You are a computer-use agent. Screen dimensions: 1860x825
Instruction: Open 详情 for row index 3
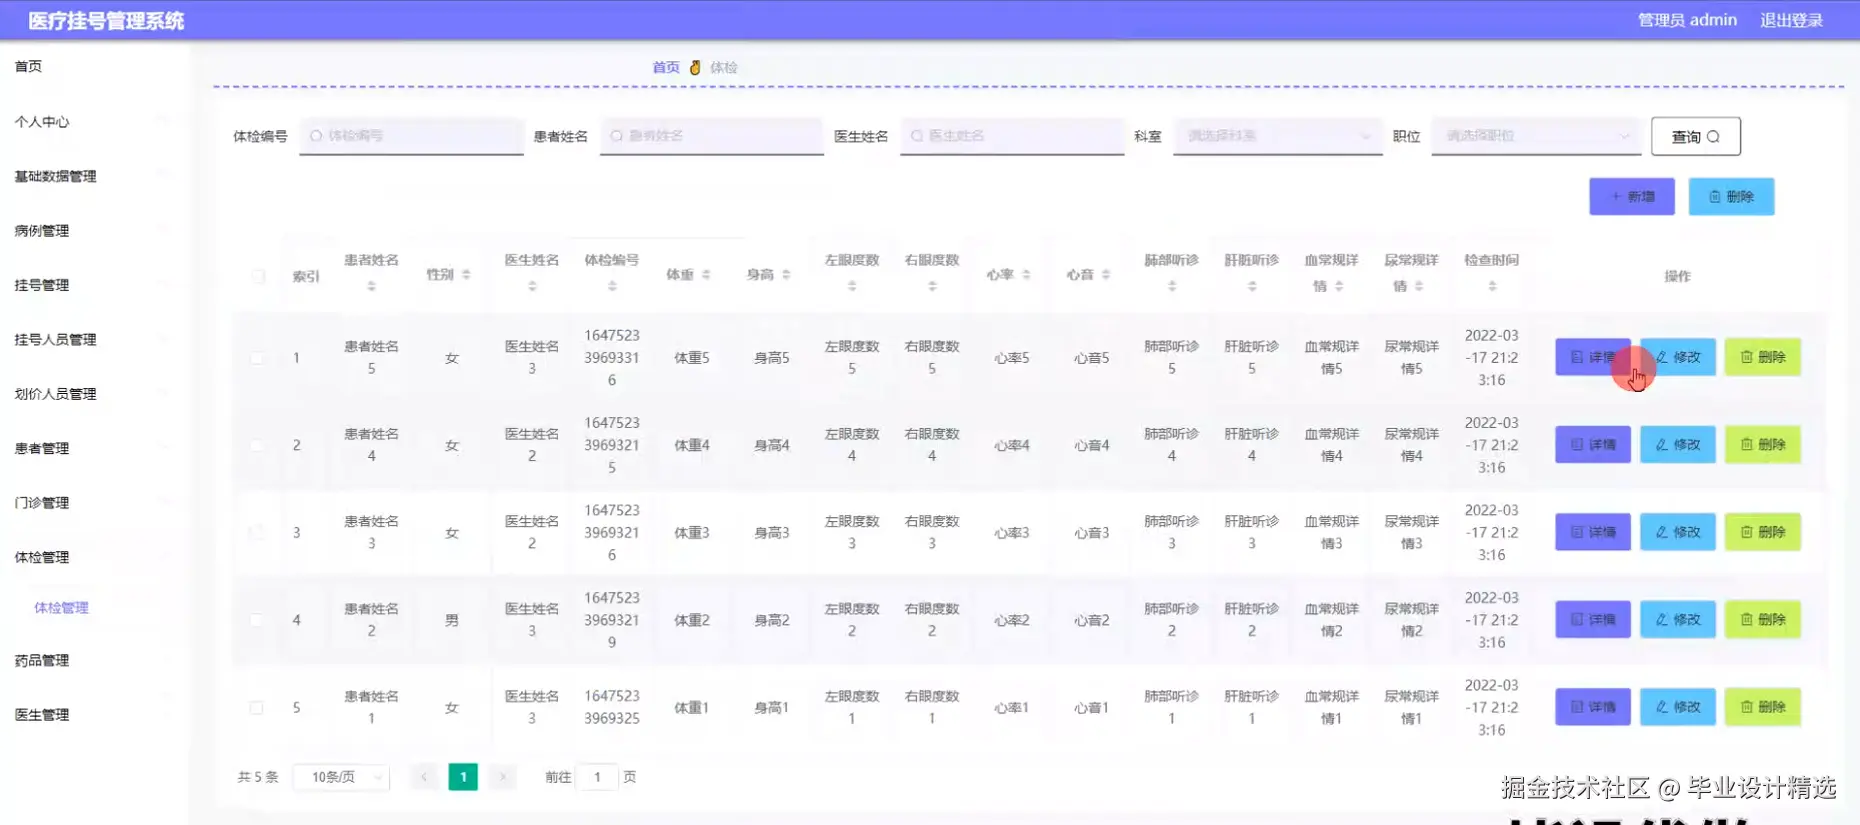[1592, 532]
